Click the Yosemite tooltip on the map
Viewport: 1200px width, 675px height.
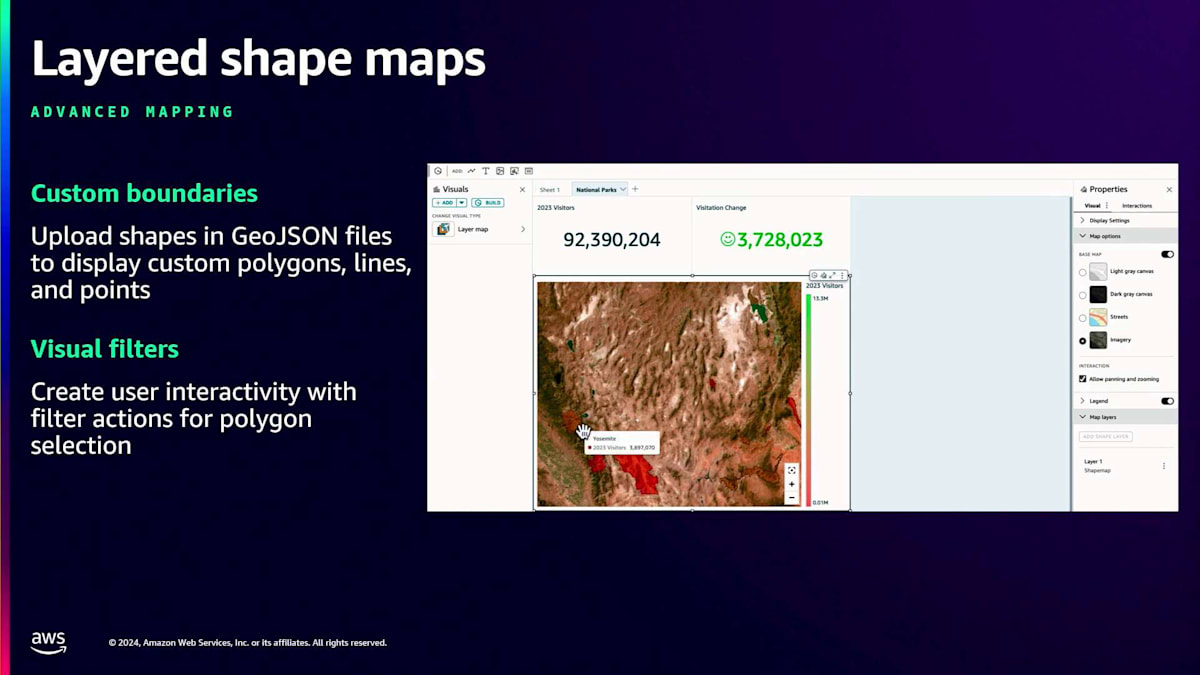coord(621,443)
